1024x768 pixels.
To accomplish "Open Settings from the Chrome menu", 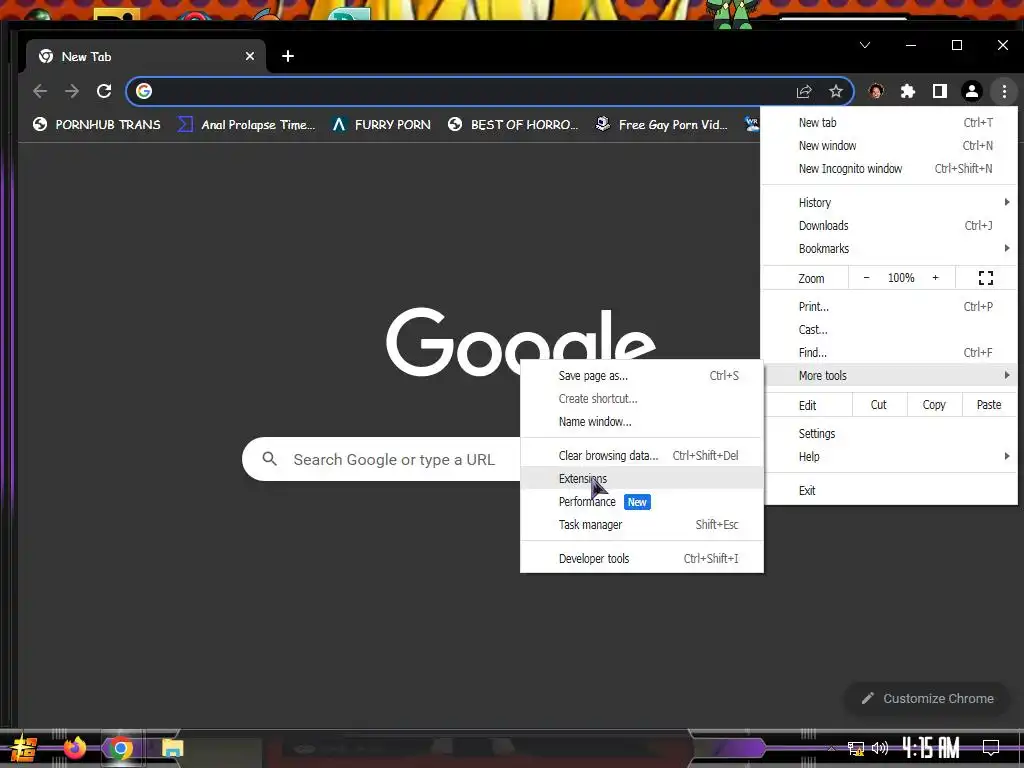I will point(889,434).
